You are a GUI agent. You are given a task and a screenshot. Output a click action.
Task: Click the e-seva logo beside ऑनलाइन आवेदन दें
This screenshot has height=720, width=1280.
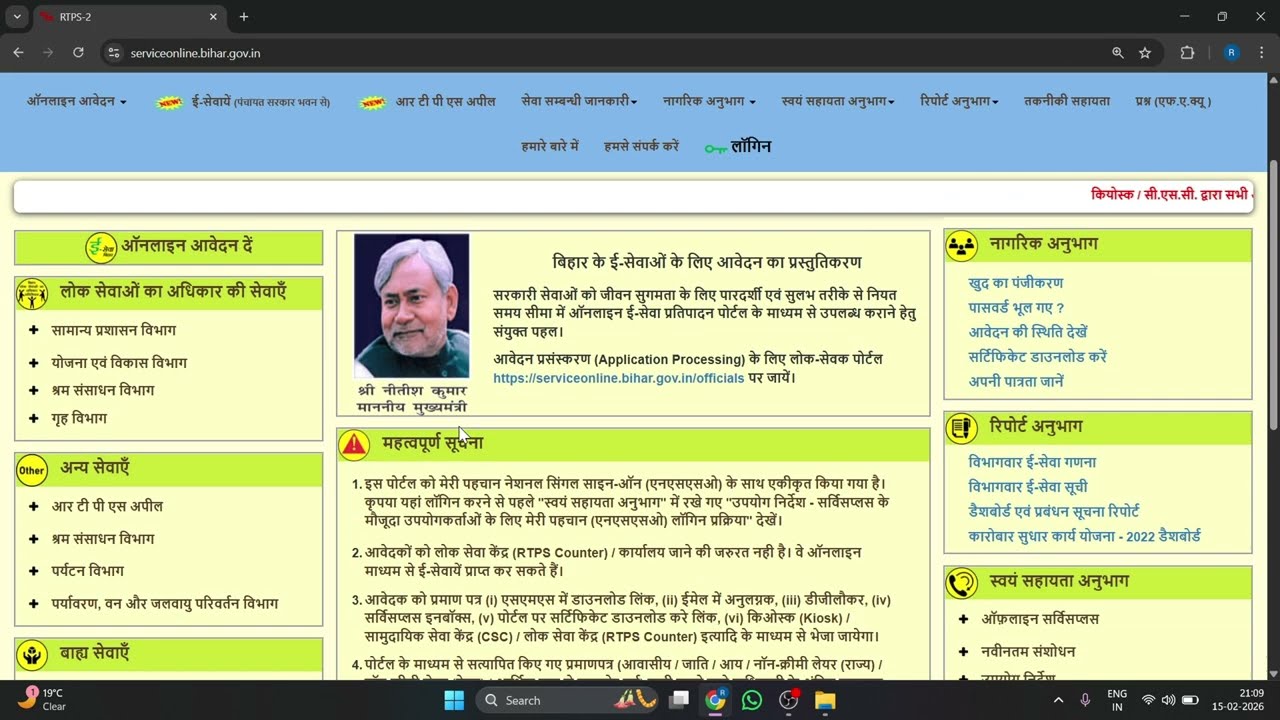pyautogui.click(x=101, y=247)
